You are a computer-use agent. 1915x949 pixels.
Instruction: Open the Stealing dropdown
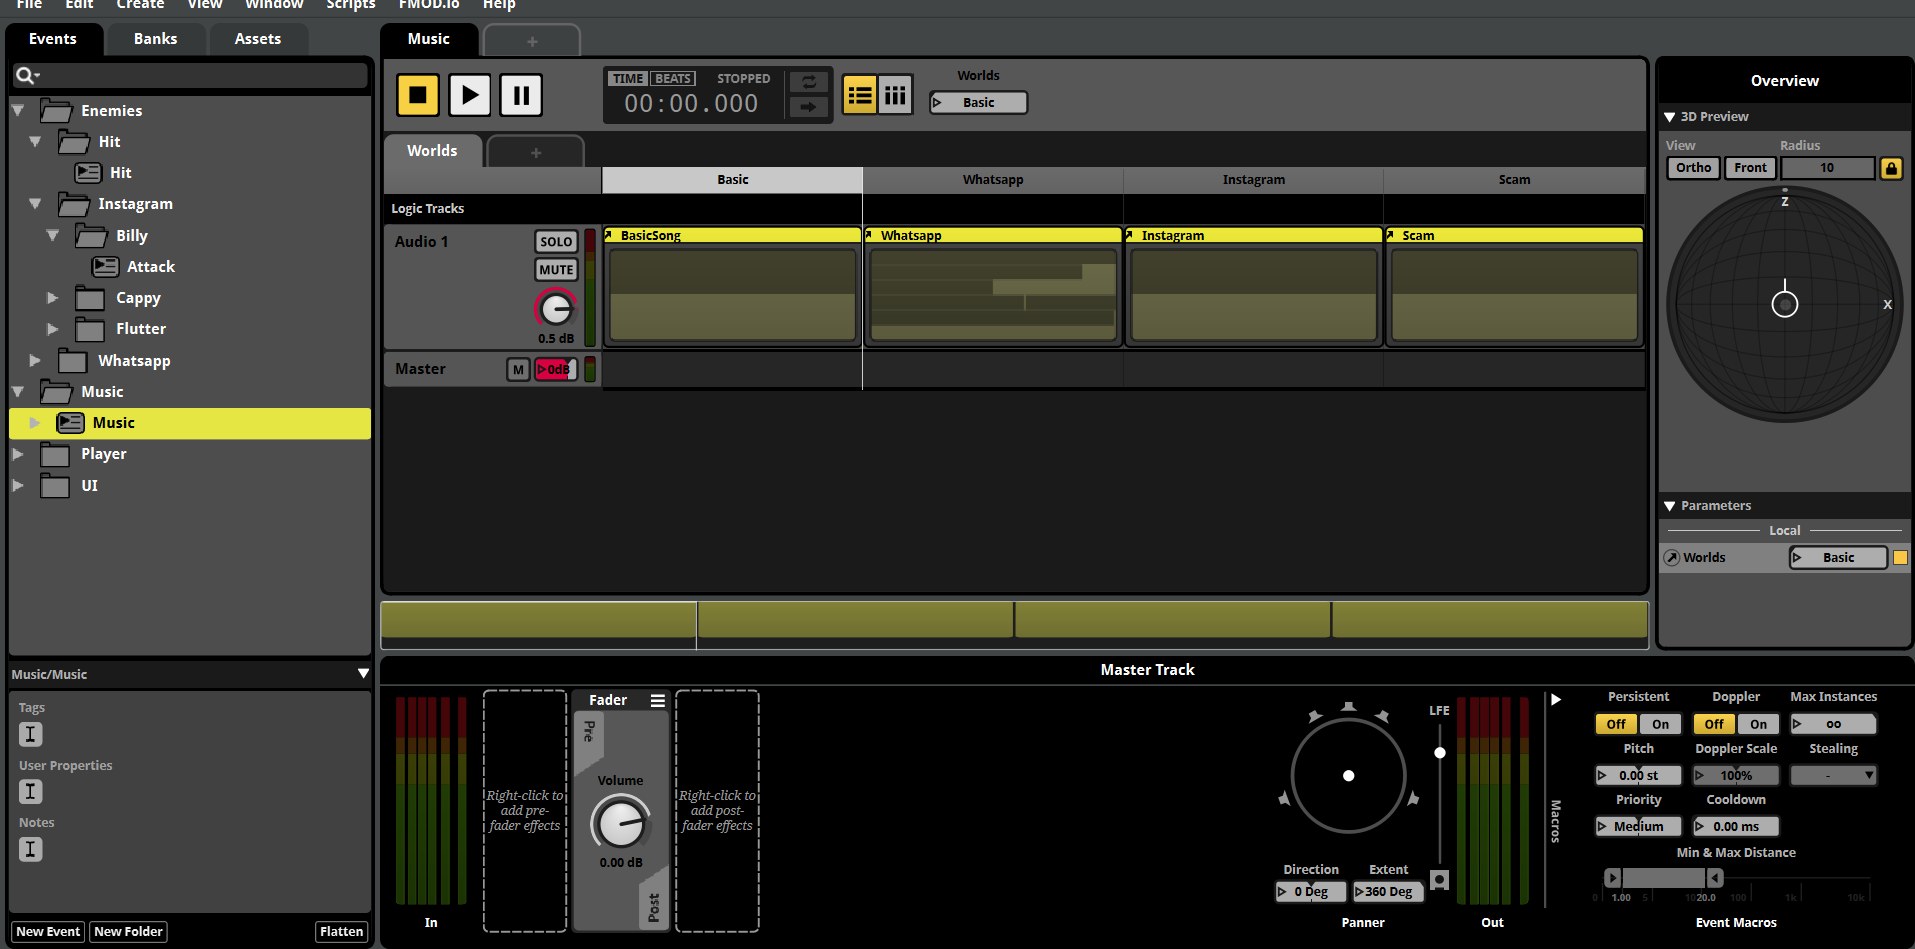(1833, 776)
